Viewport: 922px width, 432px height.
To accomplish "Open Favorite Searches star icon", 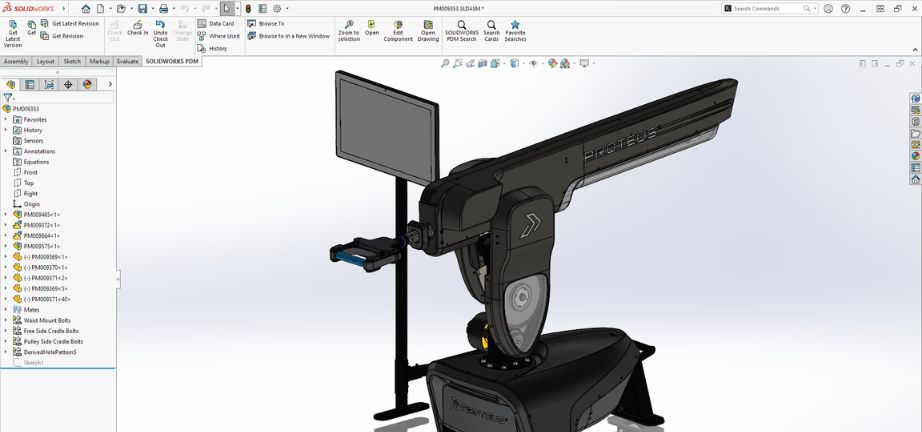I will 515,31.
